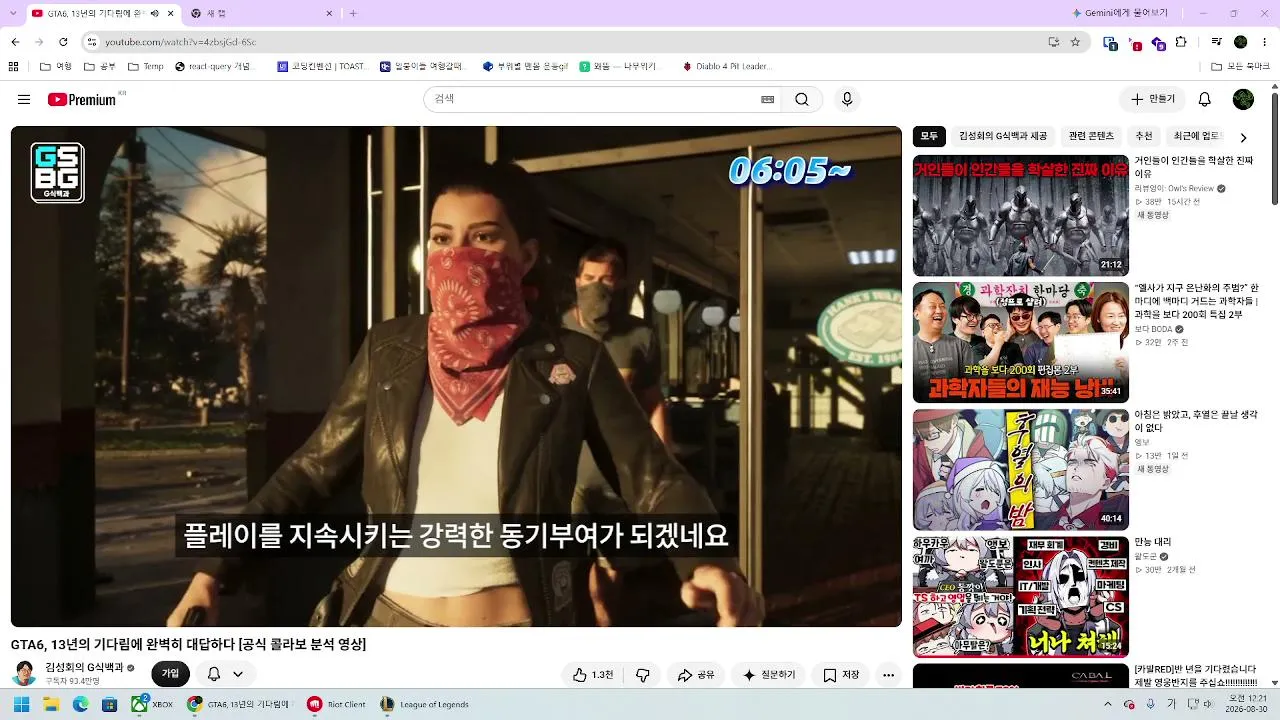Open the 공부 bookmark folder
Image resolution: width=1280 pixels, height=720 pixels.
(100, 67)
